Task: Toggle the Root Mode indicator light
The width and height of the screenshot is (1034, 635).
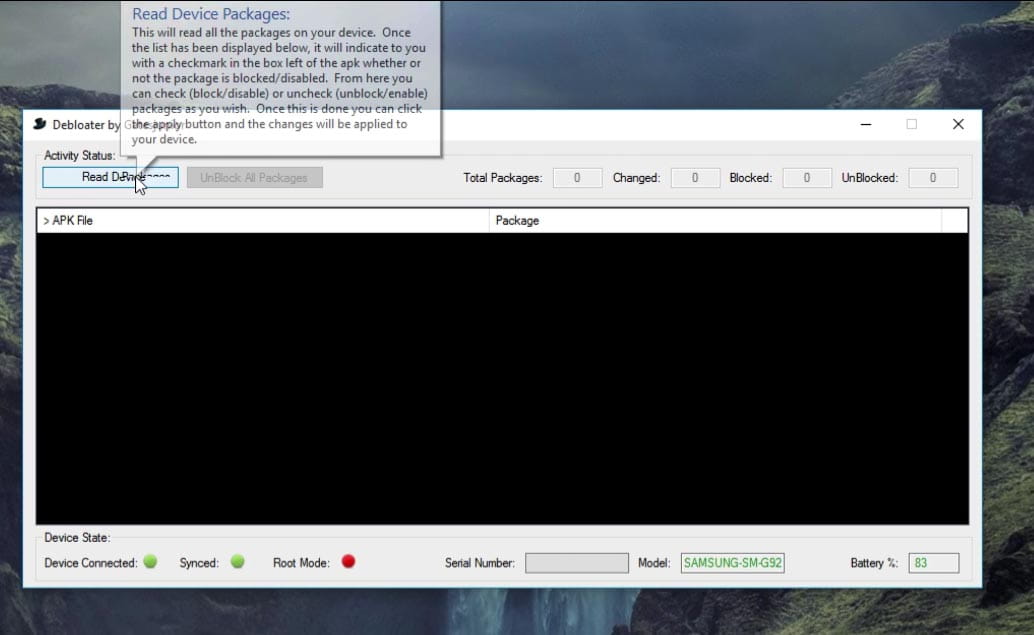Action: coord(347,562)
